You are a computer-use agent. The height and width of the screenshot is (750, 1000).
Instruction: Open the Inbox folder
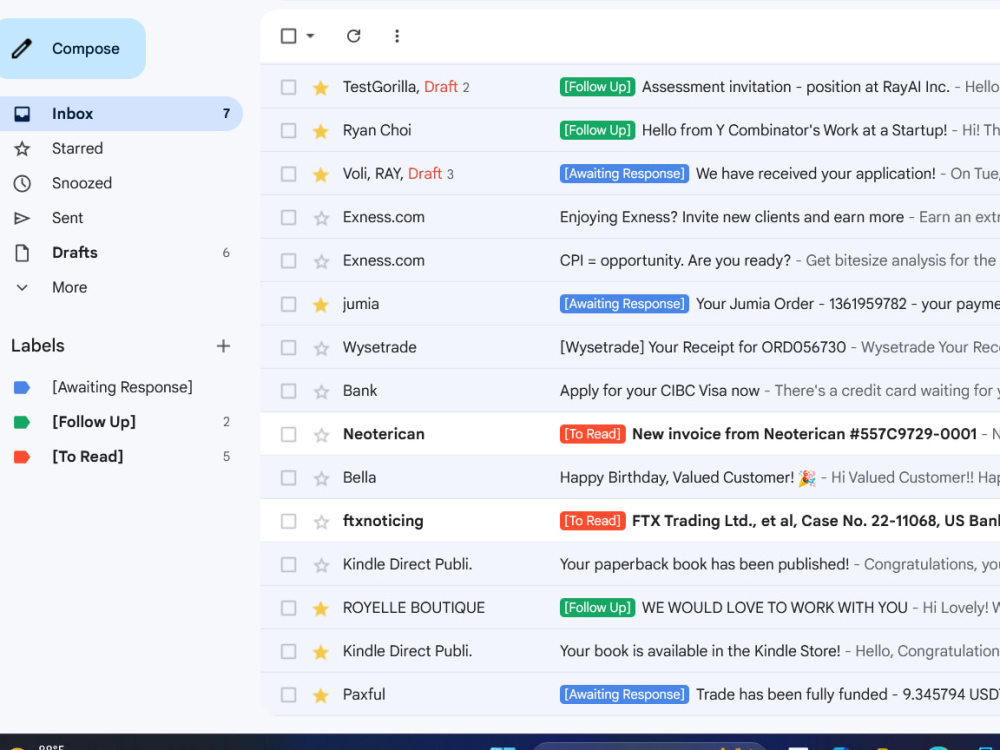point(121,114)
